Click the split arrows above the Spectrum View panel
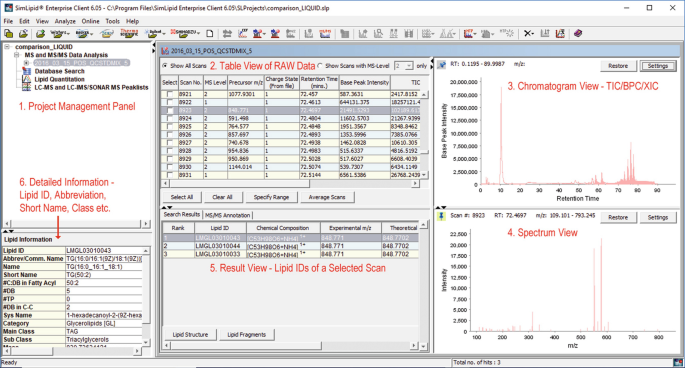Image resolution: width=685 pixels, height=368 pixels. coord(441,207)
